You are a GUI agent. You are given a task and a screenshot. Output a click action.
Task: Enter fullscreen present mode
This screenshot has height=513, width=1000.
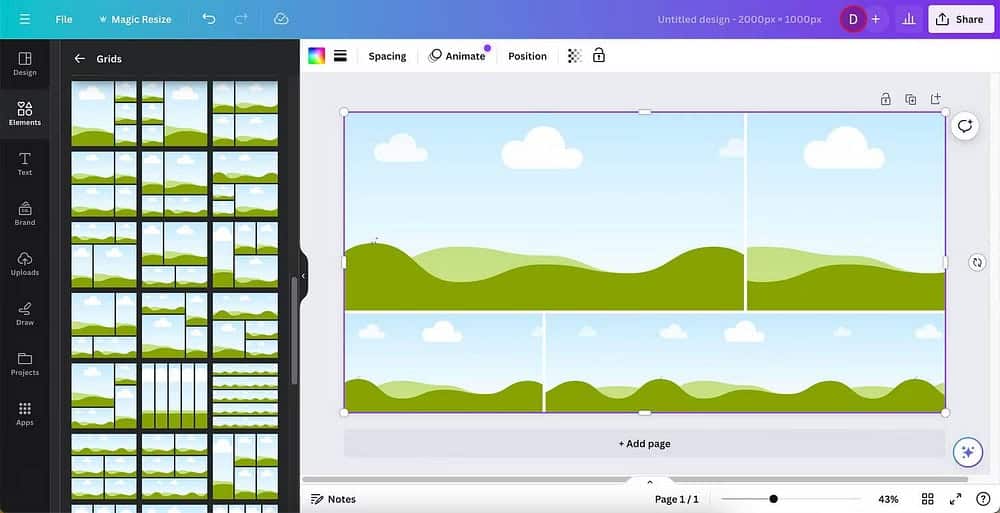(955, 499)
